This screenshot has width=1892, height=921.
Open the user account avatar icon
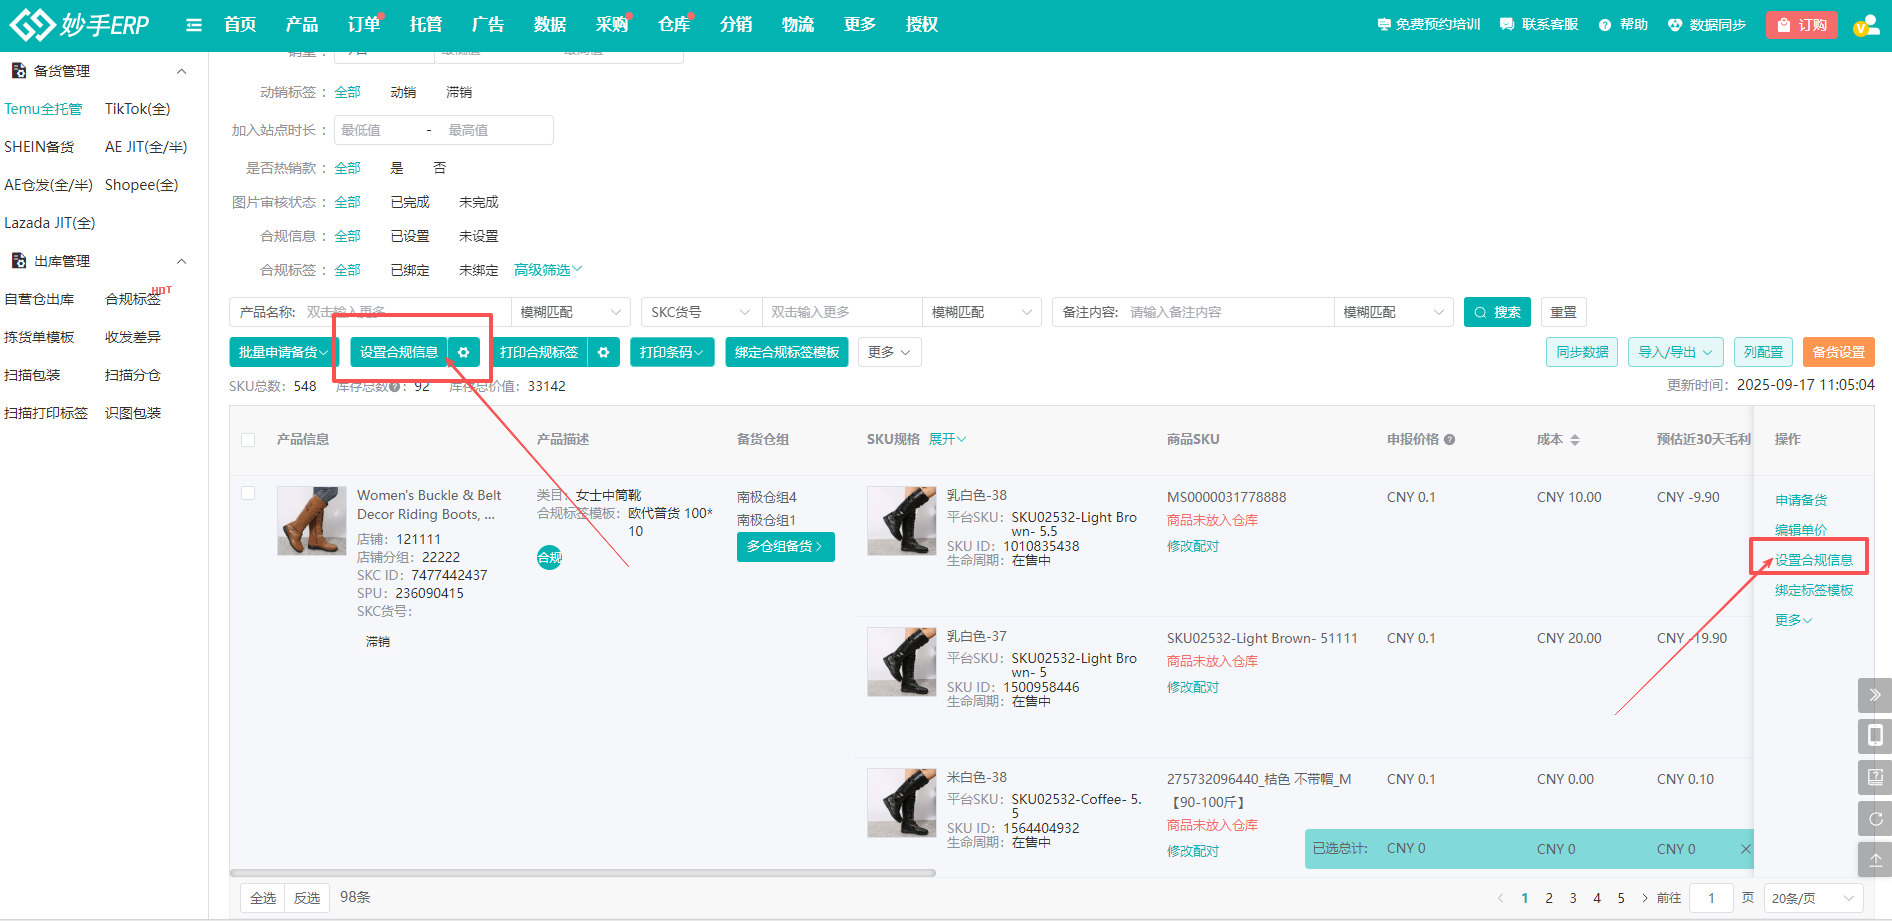[x=1865, y=25]
